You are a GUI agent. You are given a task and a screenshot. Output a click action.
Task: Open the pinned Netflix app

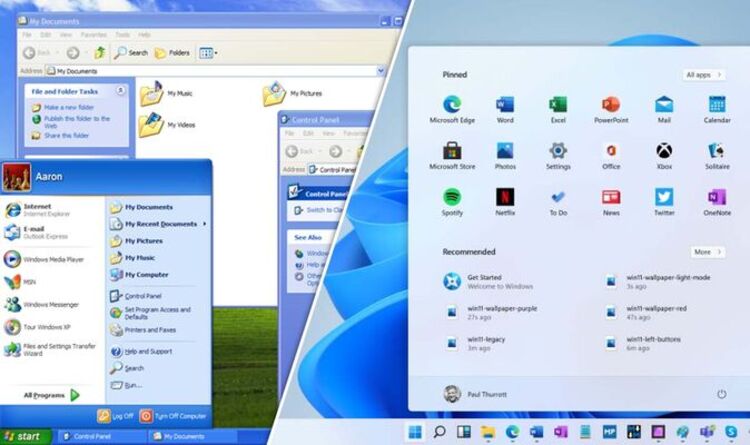(505, 202)
